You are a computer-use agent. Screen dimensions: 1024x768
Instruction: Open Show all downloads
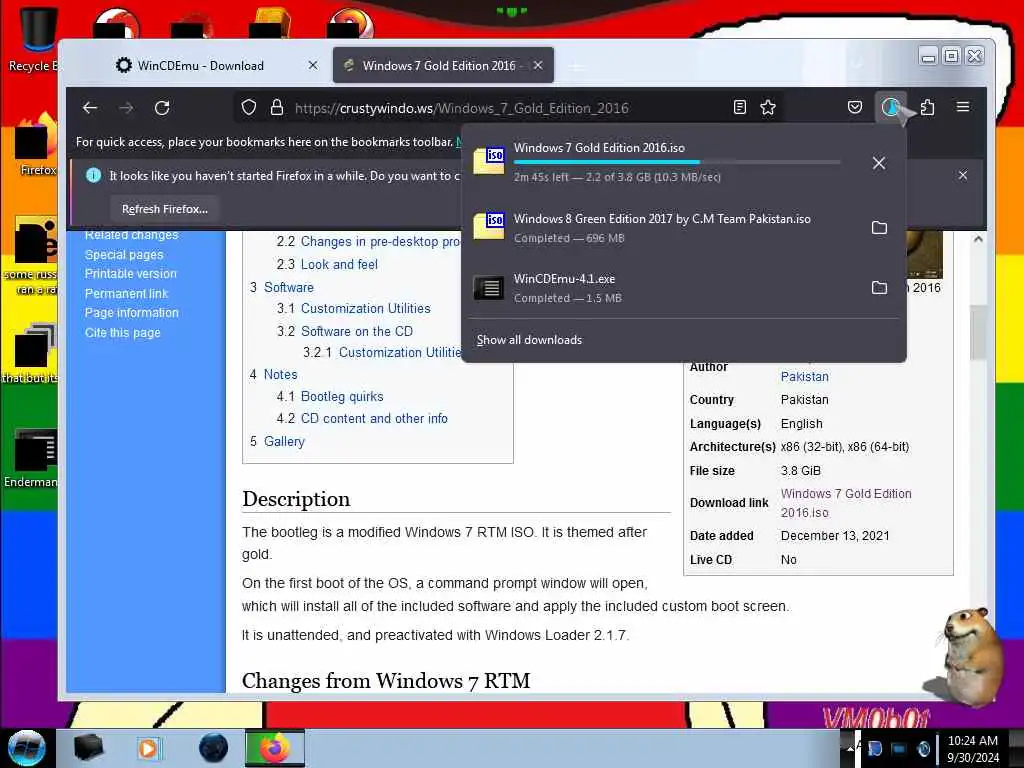tap(529, 340)
